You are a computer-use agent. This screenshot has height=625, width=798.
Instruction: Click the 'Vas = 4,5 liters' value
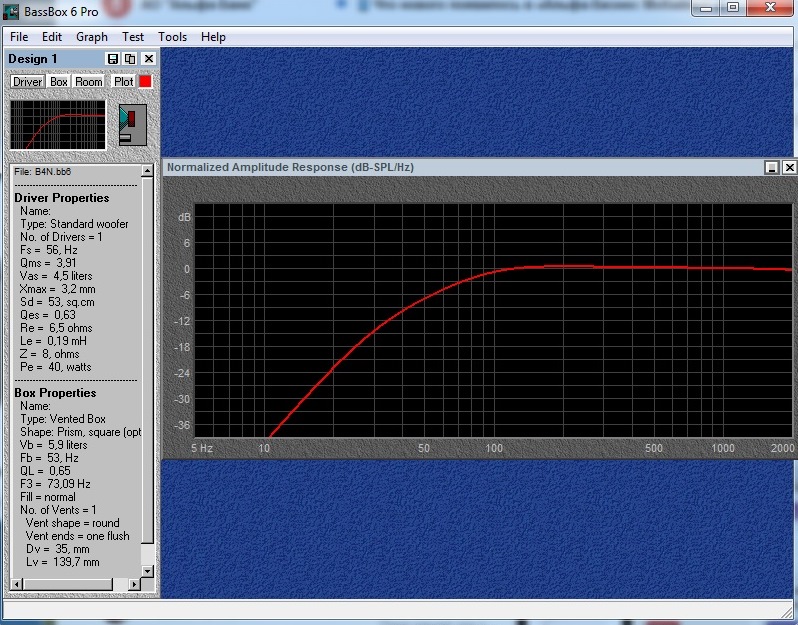[56, 276]
